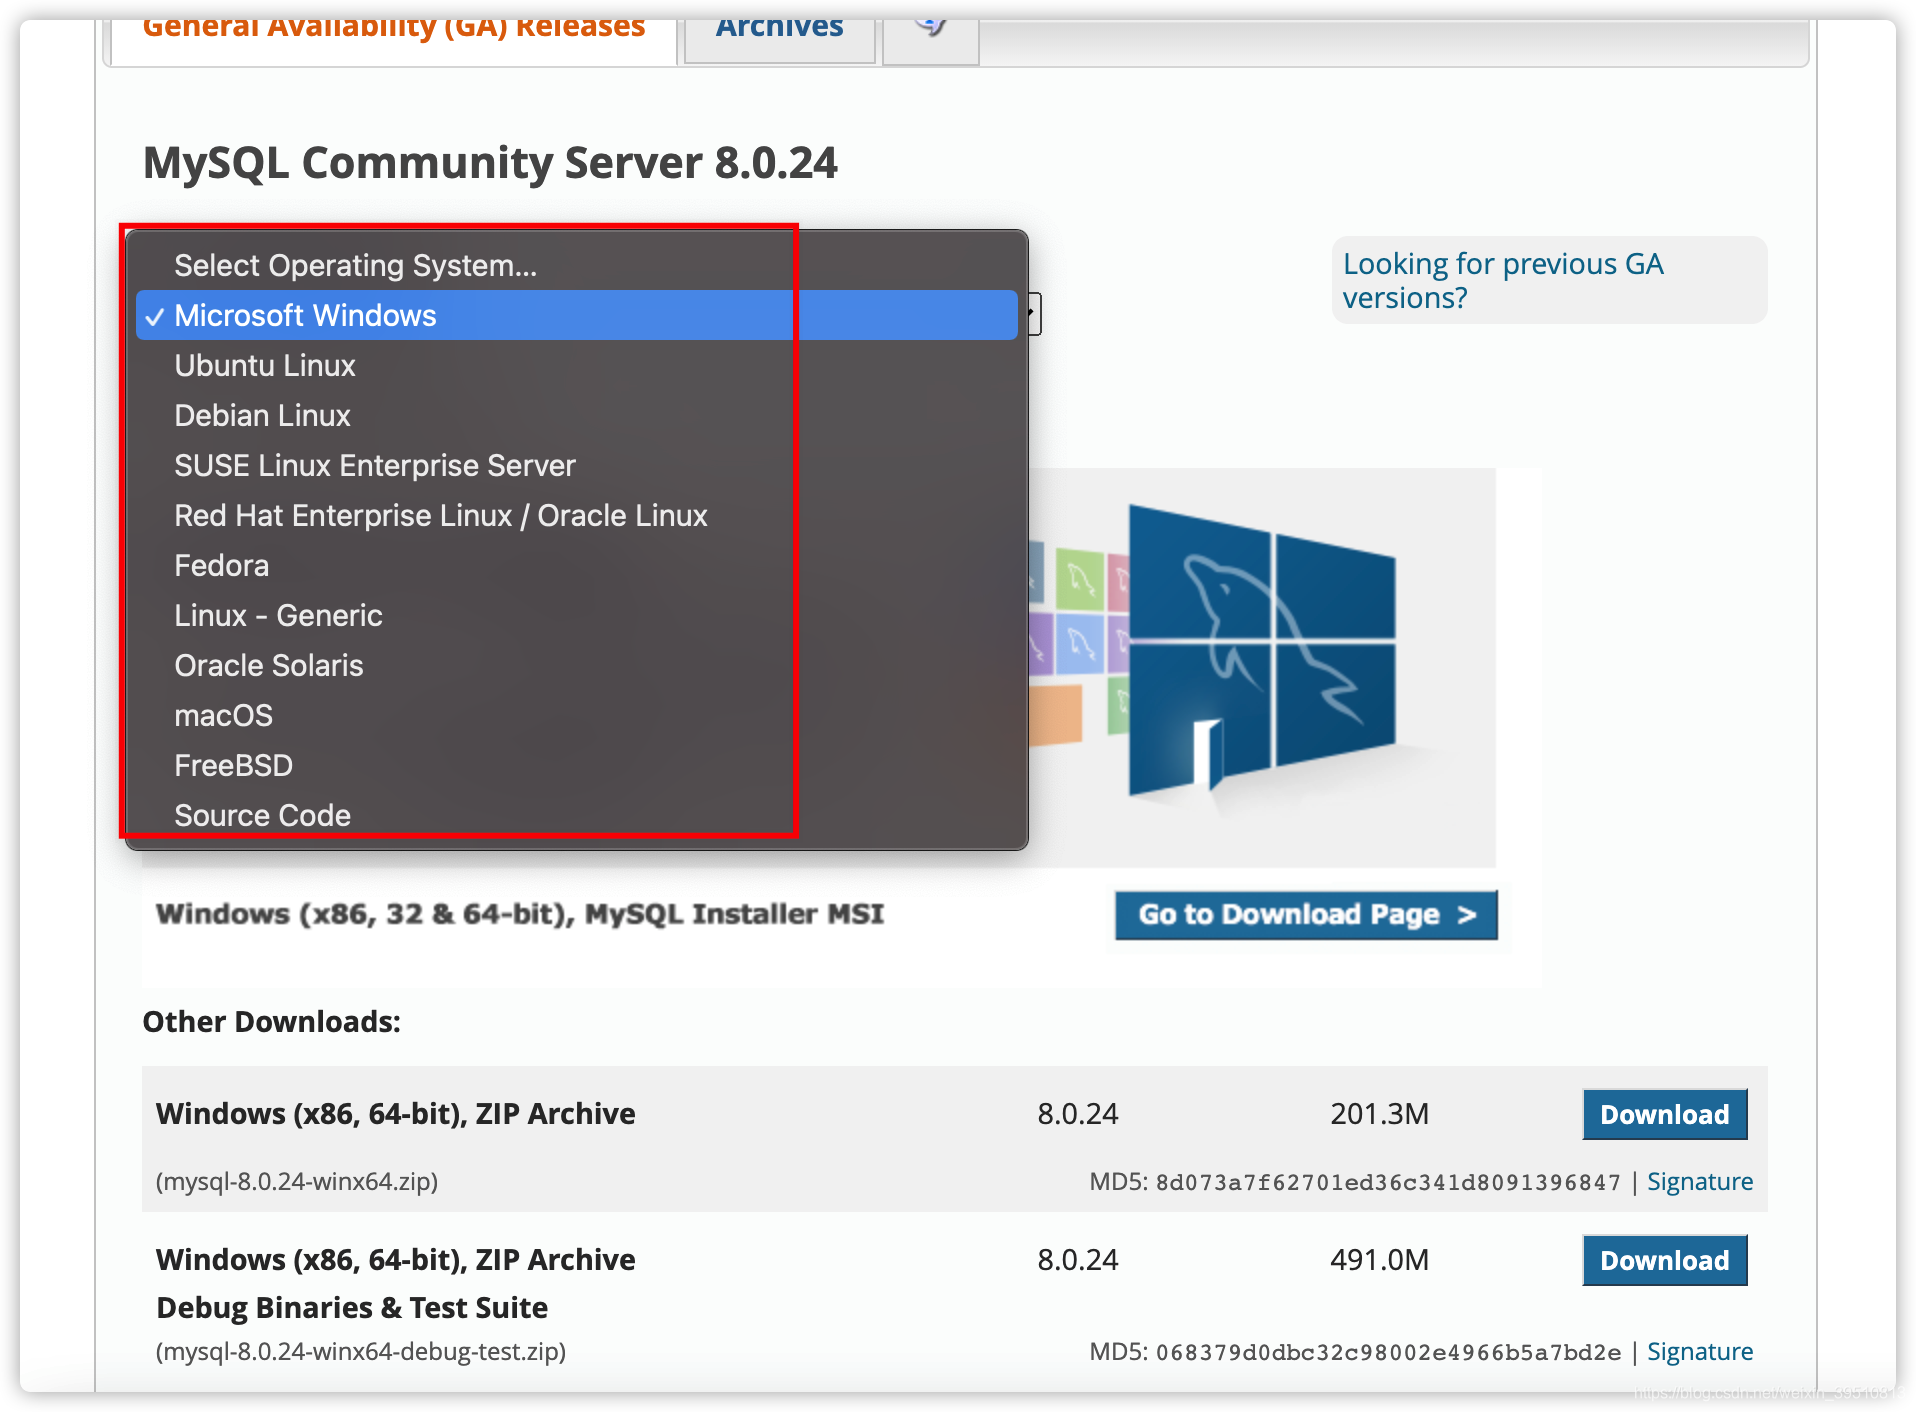Select Oracle Solaris from the OS list
The width and height of the screenshot is (1916, 1412).
(x=576, y=665)
